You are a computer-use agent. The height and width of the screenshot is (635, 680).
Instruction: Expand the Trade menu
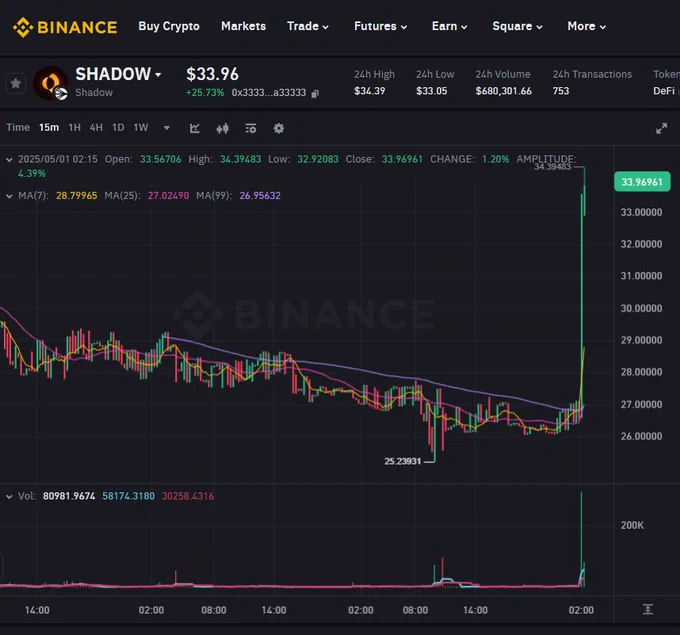click(307, 26)
